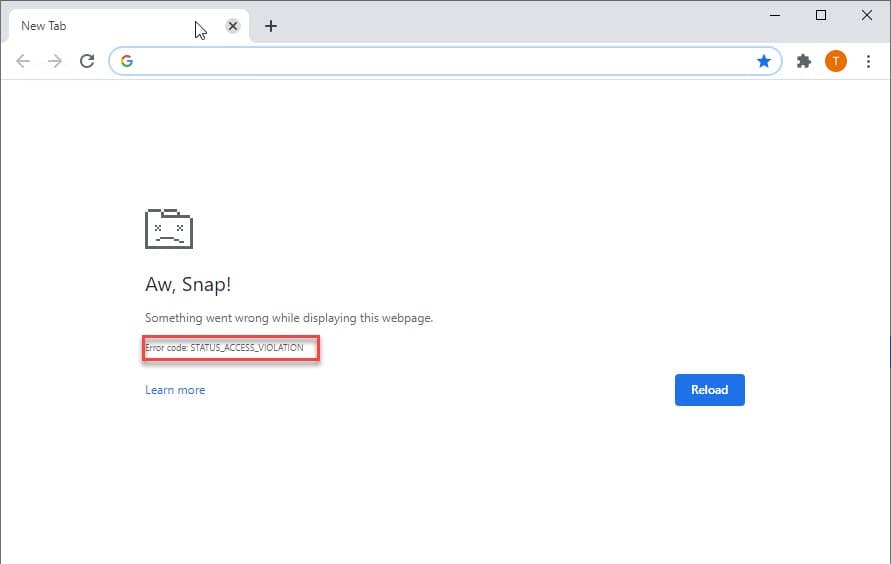Close the New Tab tab
This screenshot has width=891, height=564.
click(233, 26)
